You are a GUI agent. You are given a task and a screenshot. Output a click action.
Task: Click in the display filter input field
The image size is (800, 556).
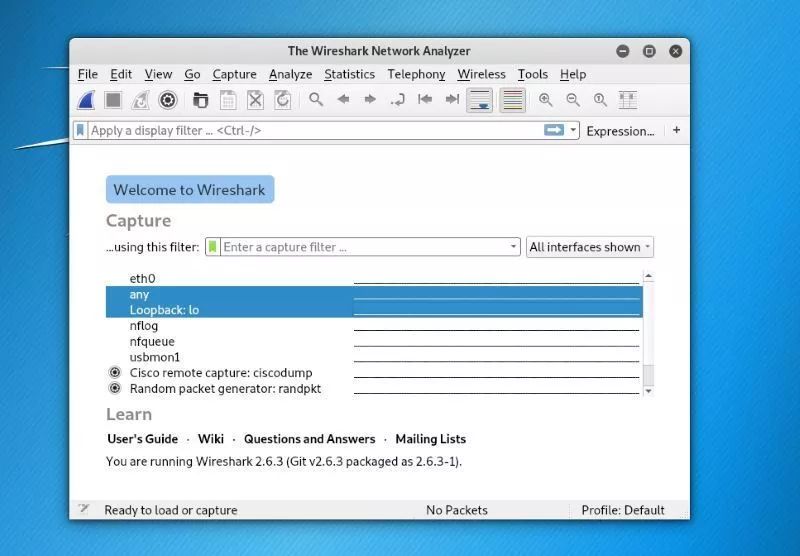coord(315,131)
